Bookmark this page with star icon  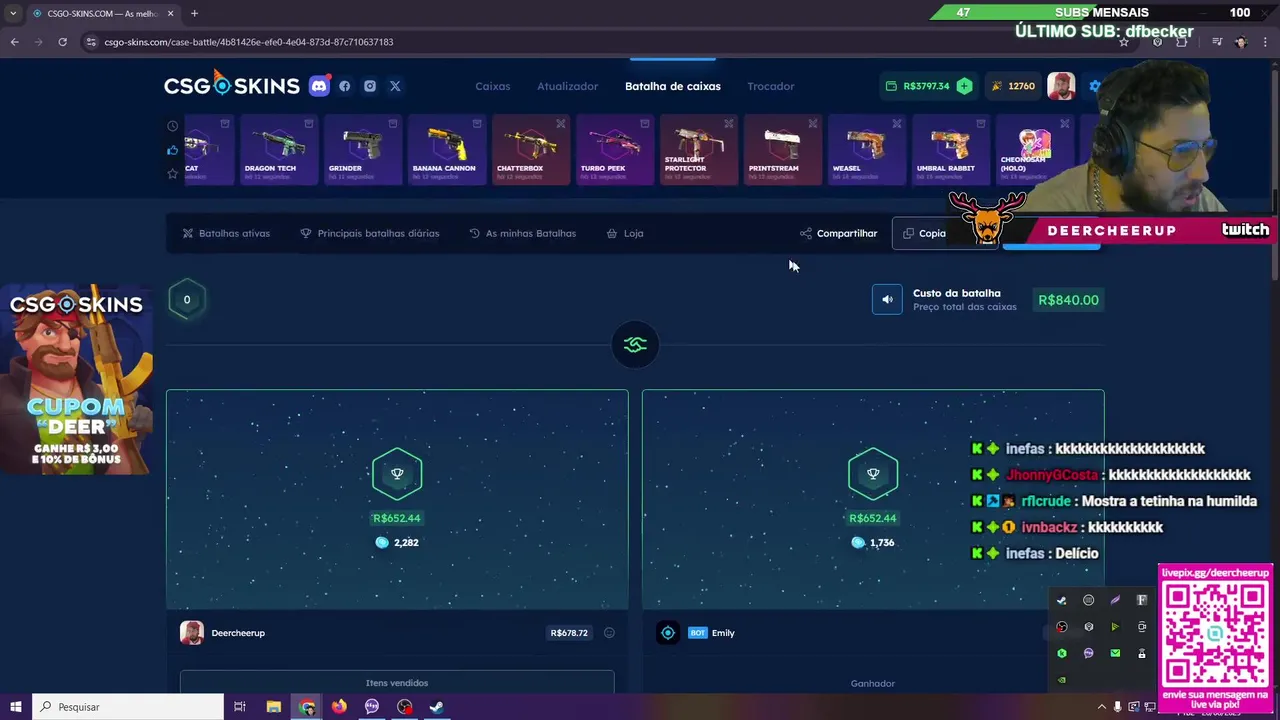[x=1124, y=42]
